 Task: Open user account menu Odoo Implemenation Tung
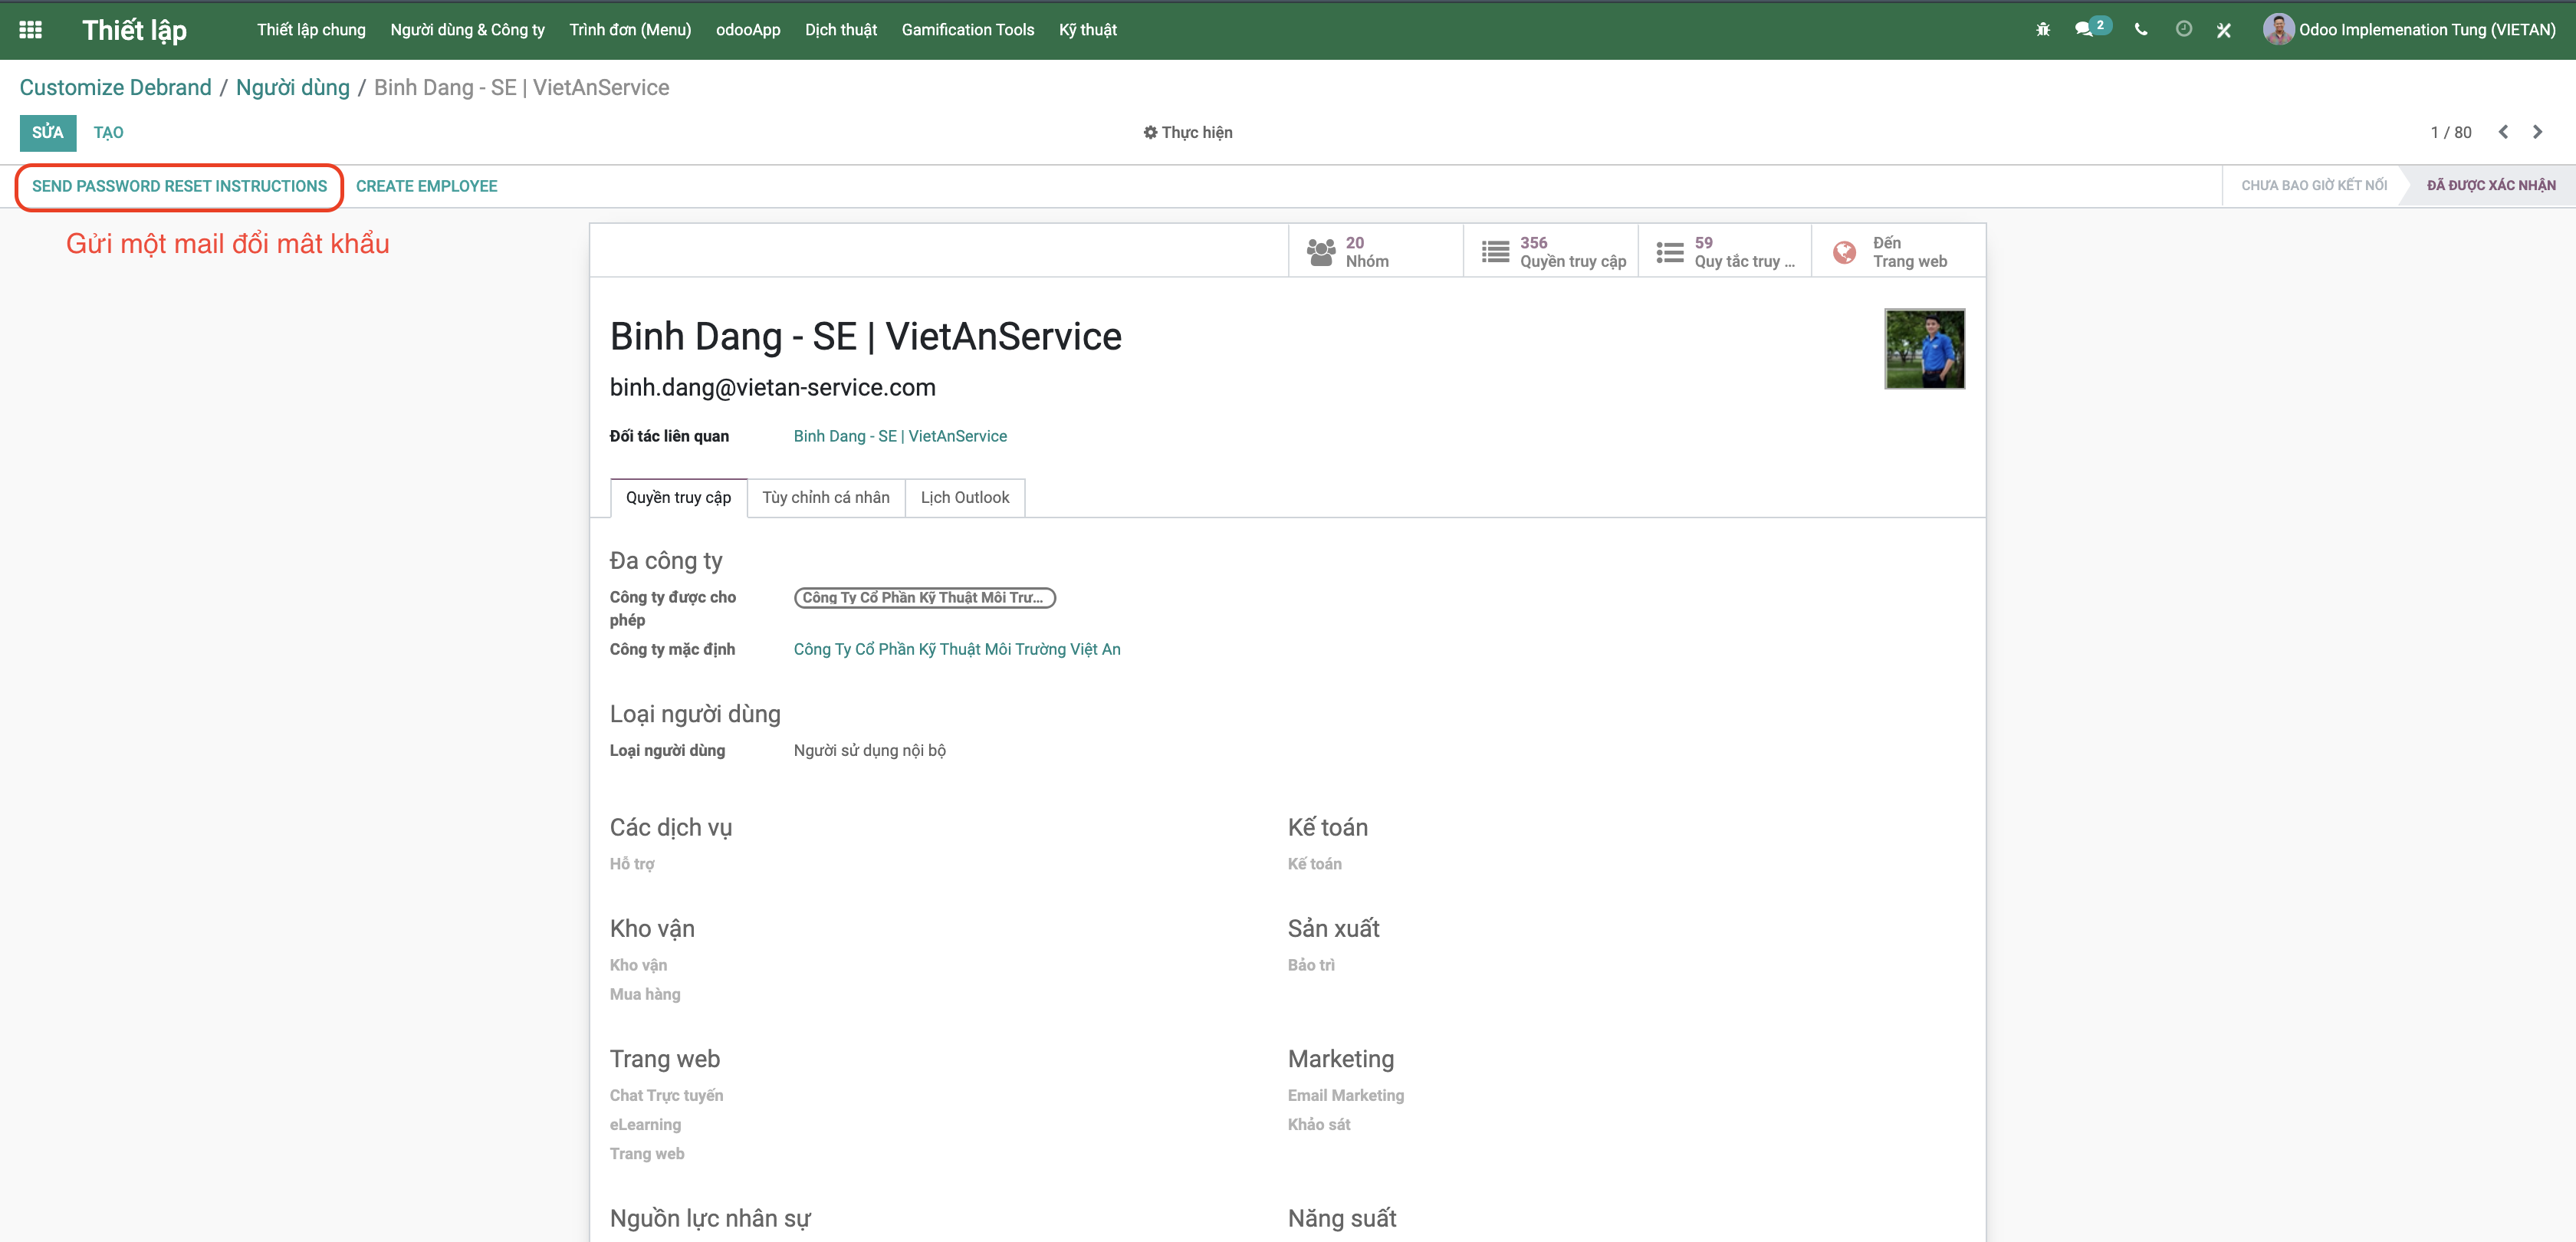pyautogui.click(x=2410, y=30)
